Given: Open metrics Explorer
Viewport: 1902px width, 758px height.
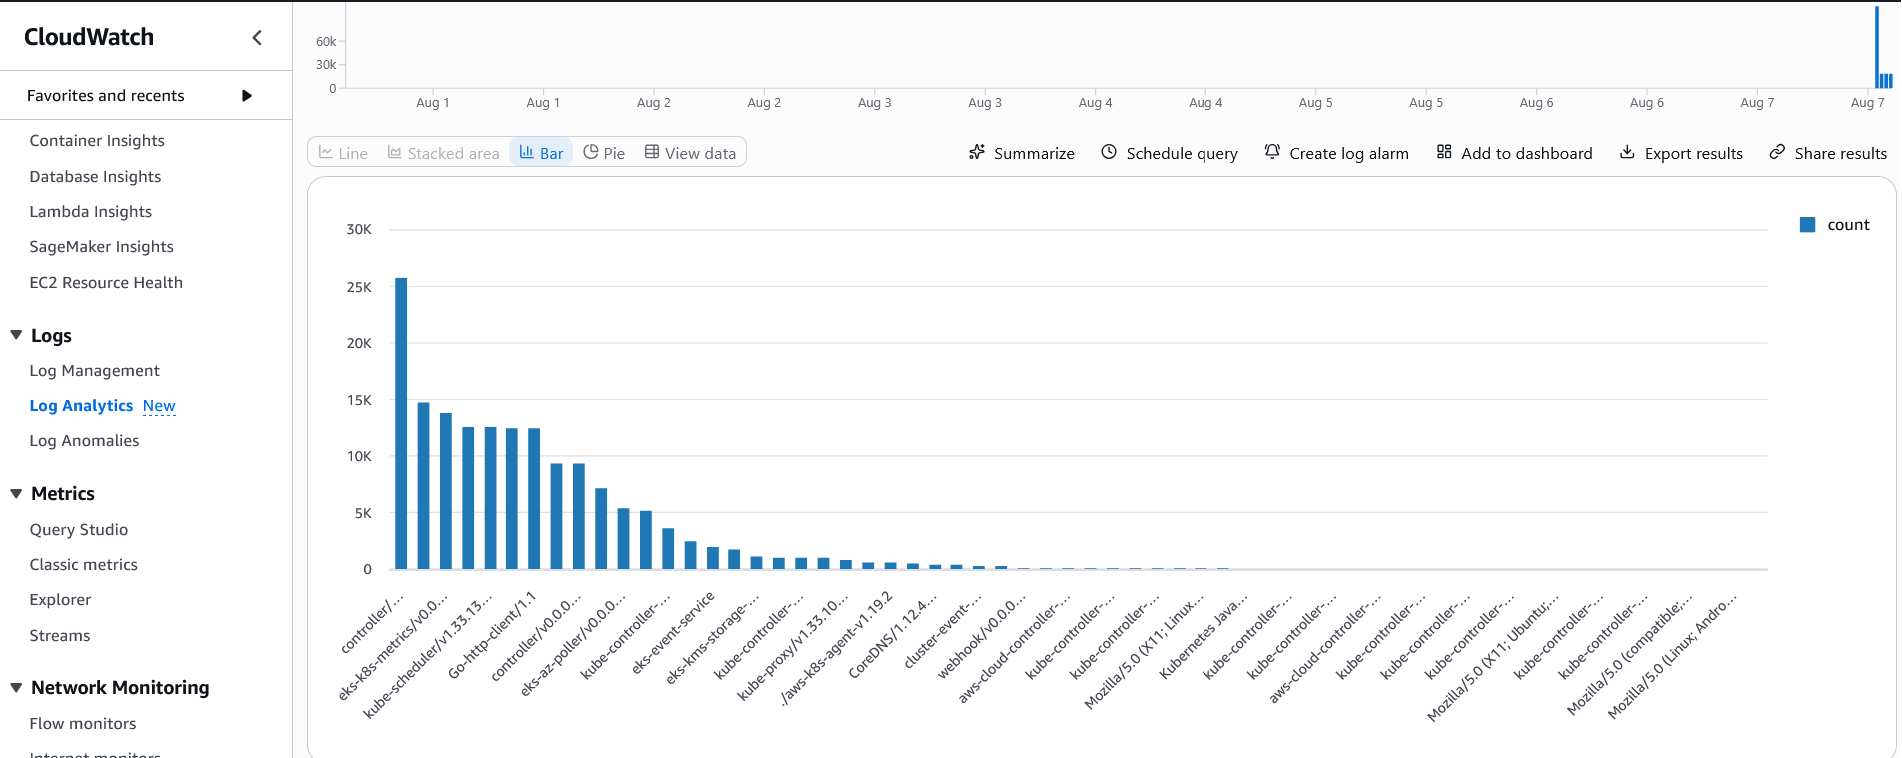Looking at the screenshot, I should click(x=60, y=600).
